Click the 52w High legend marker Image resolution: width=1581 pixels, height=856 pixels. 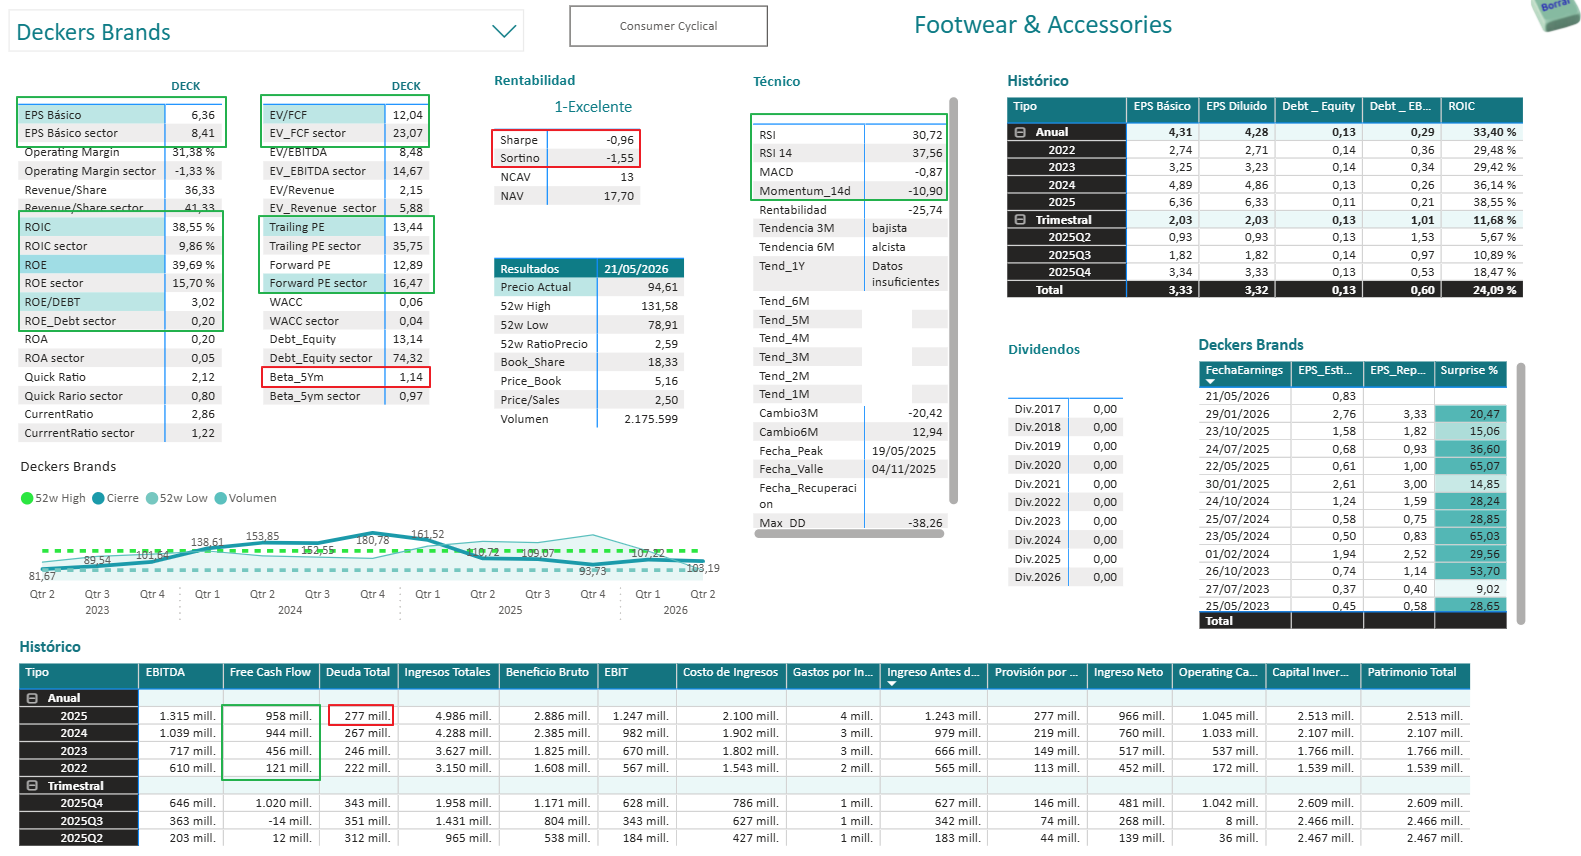(27, 498)
